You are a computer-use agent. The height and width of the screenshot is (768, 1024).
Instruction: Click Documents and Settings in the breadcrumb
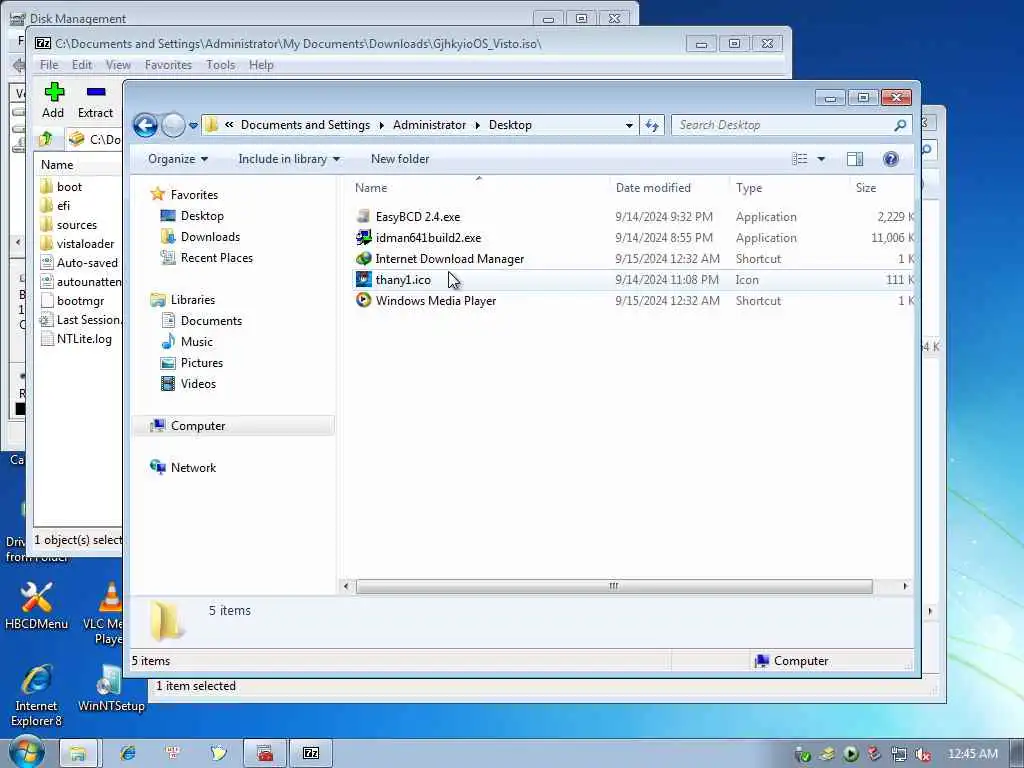[x=305, y=125]
